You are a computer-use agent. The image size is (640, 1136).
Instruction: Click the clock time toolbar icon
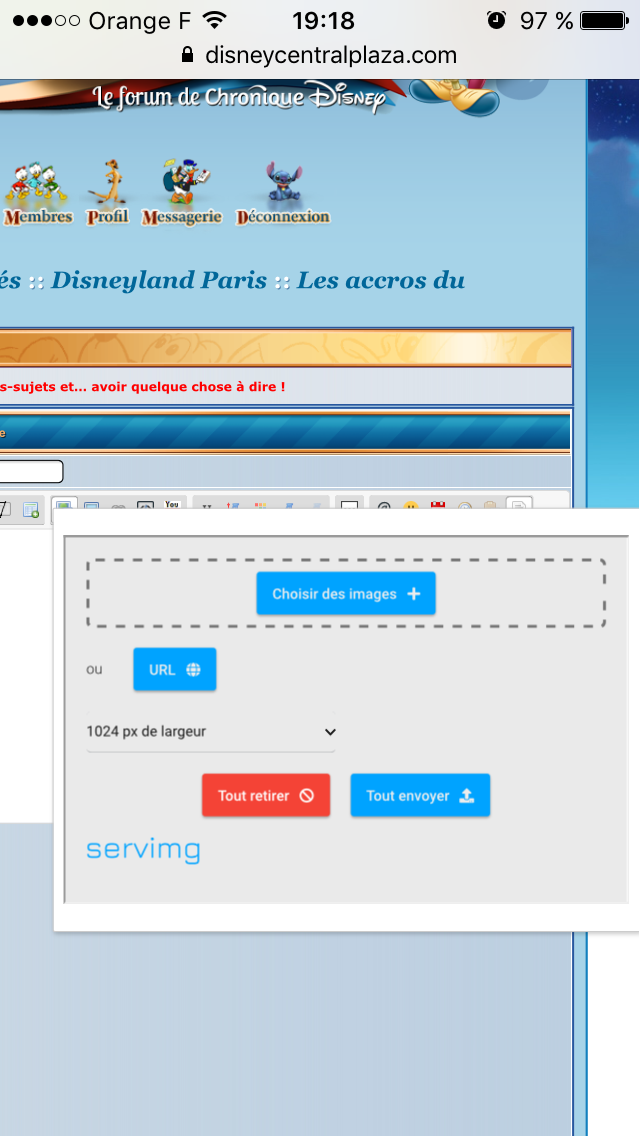click(x=464, y=506)
